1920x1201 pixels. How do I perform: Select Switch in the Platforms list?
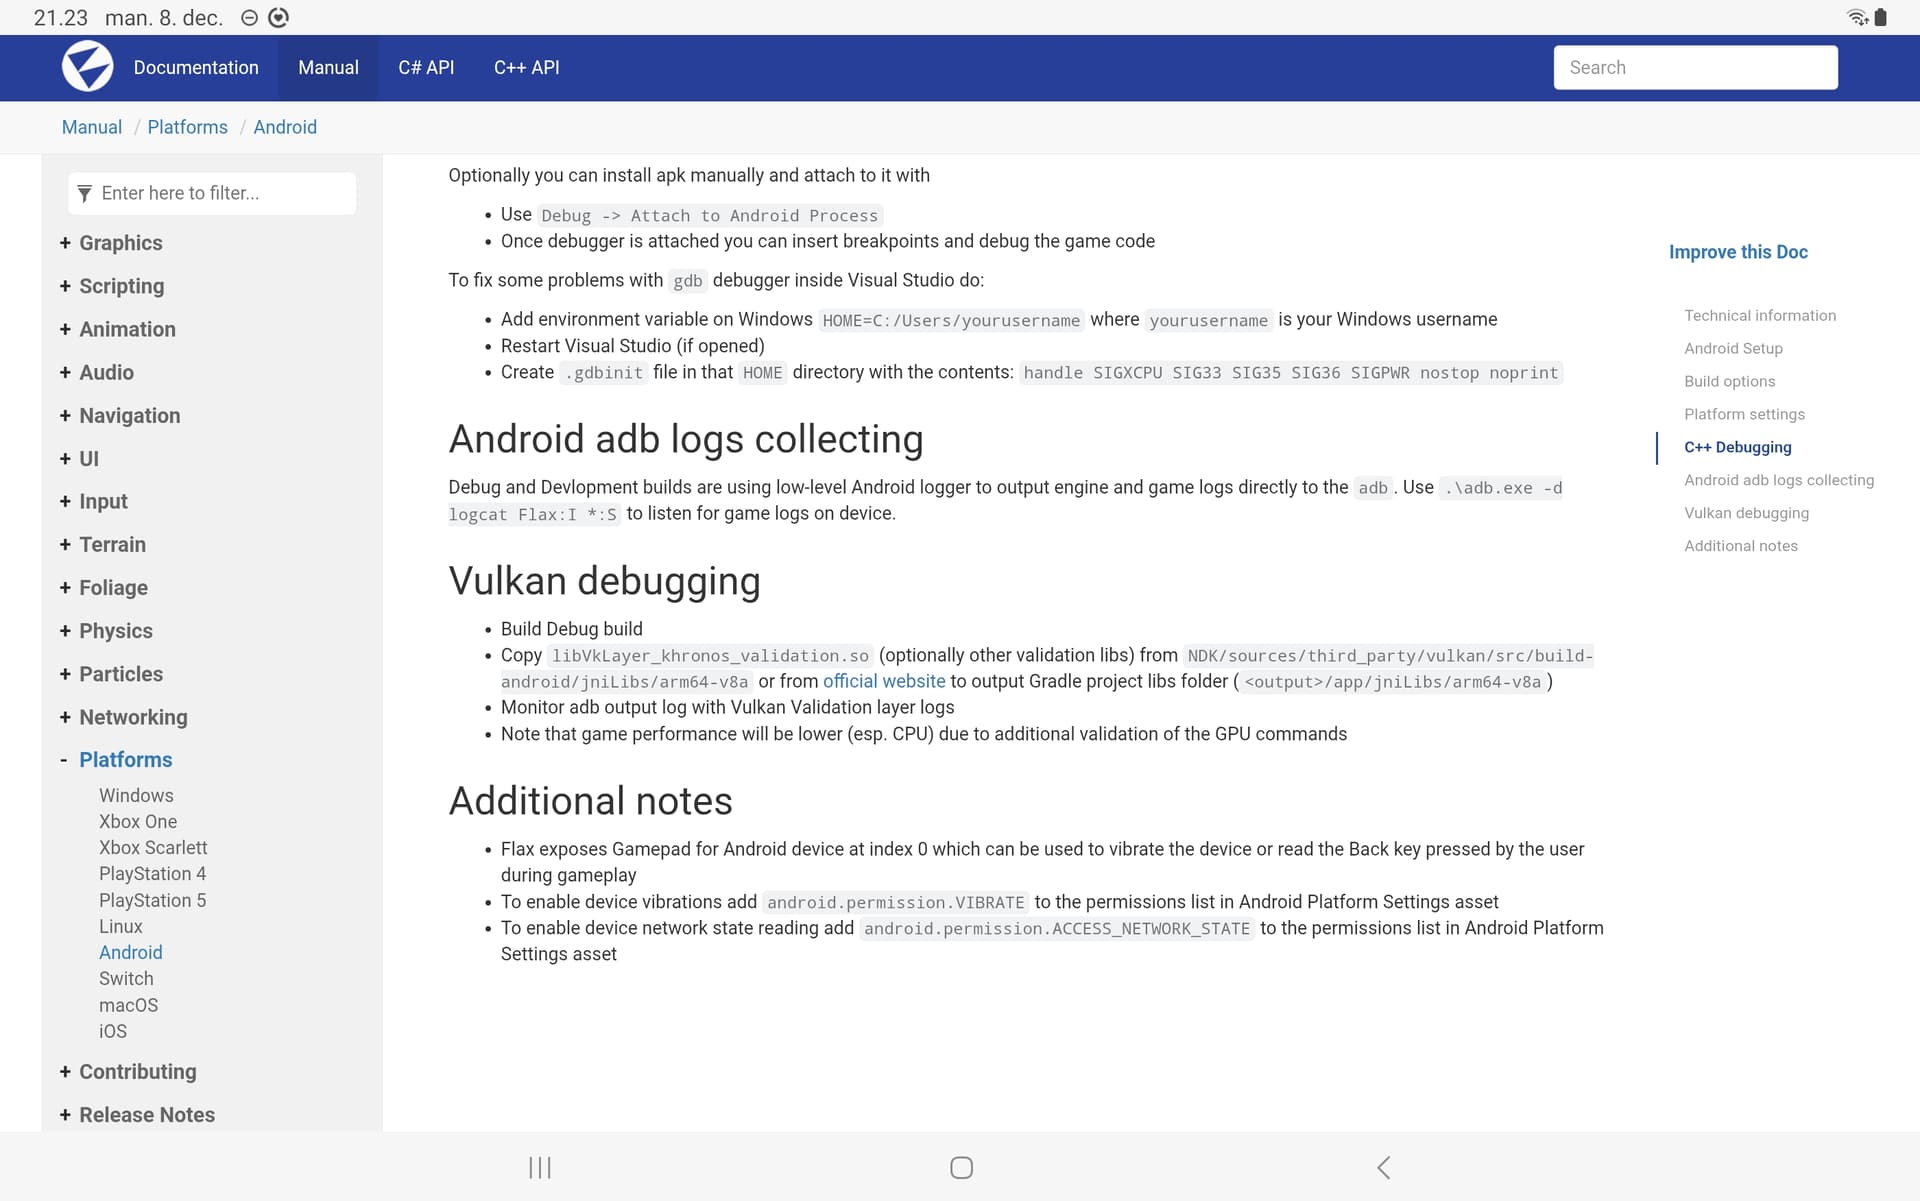tap(126, 979)
